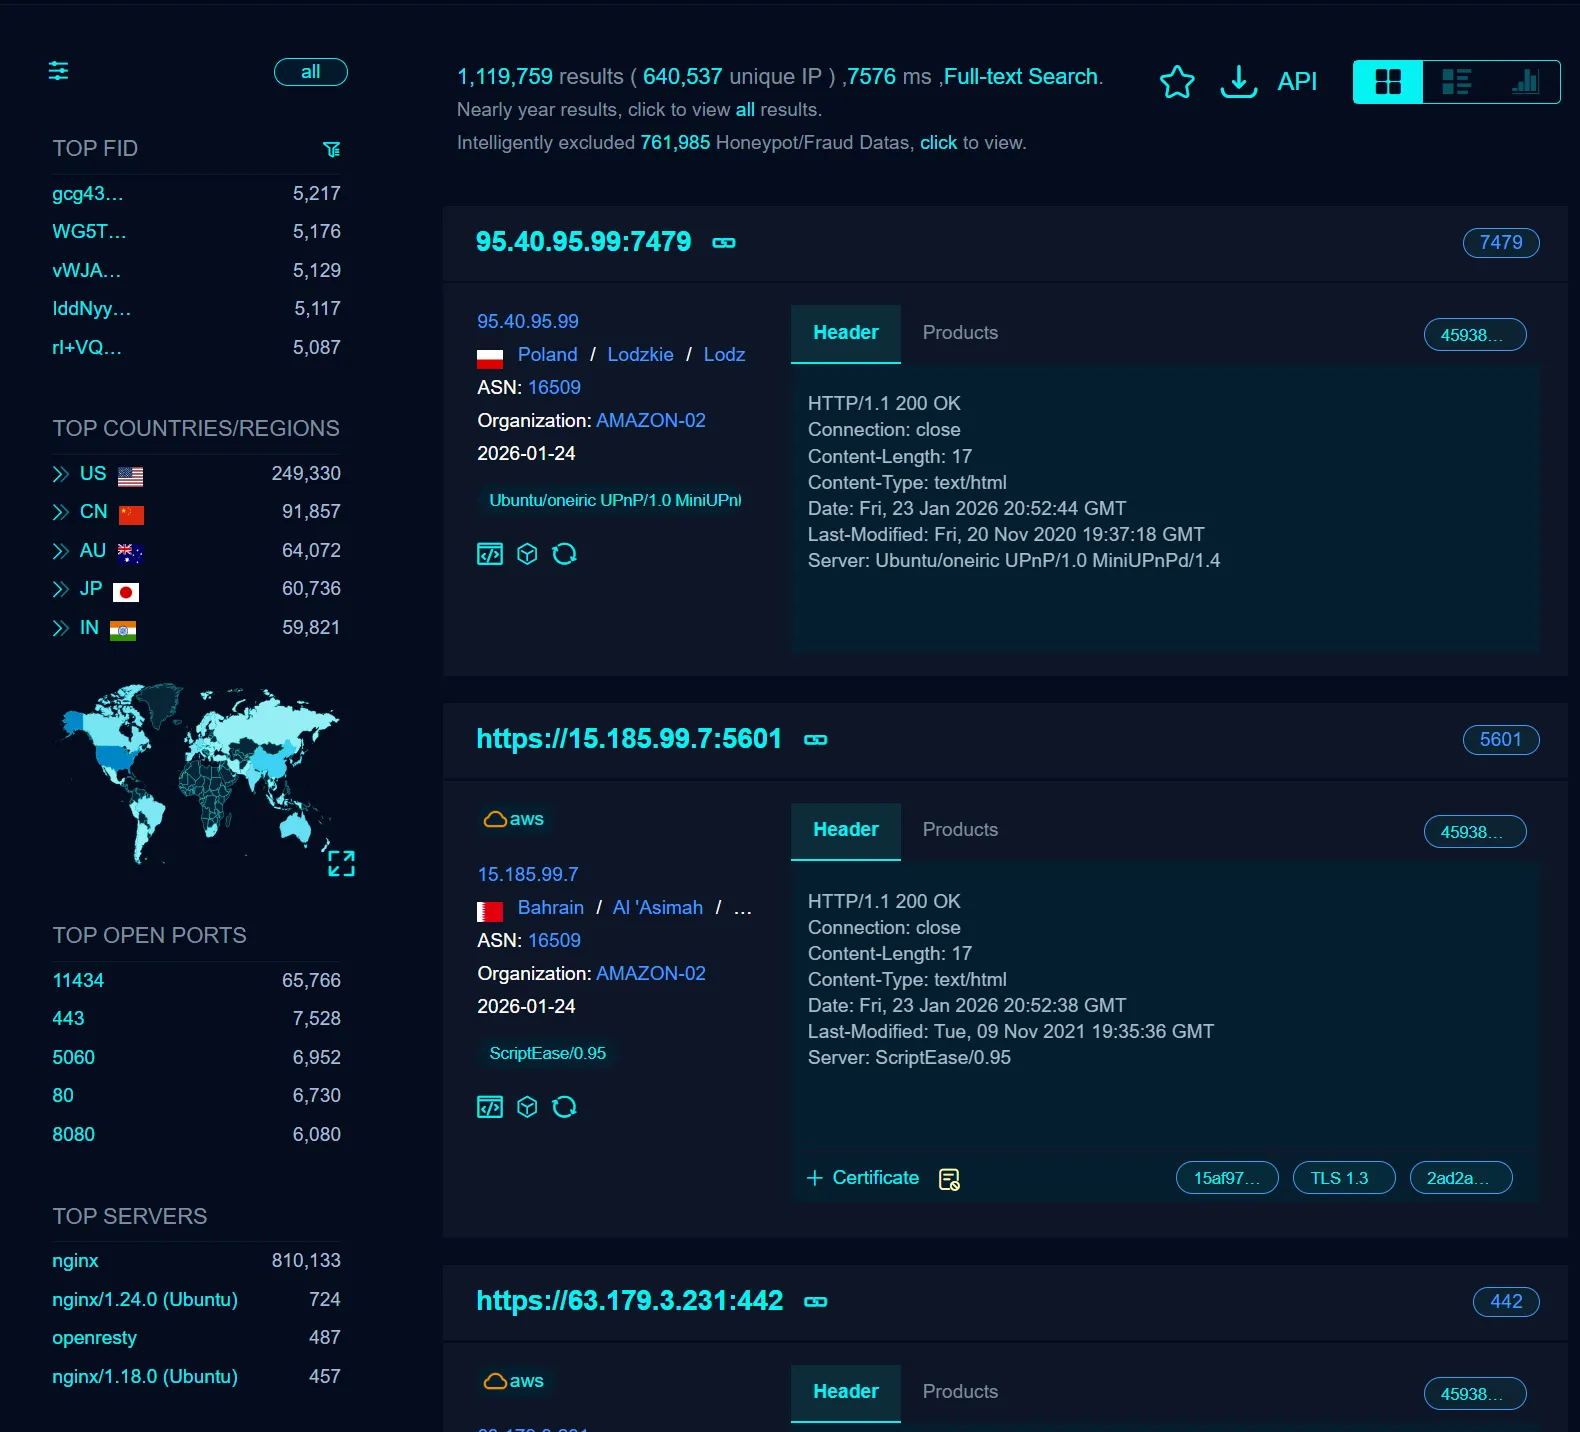Filter by server openresty
1580x1432 pixels.
[x=95, y=1338]
